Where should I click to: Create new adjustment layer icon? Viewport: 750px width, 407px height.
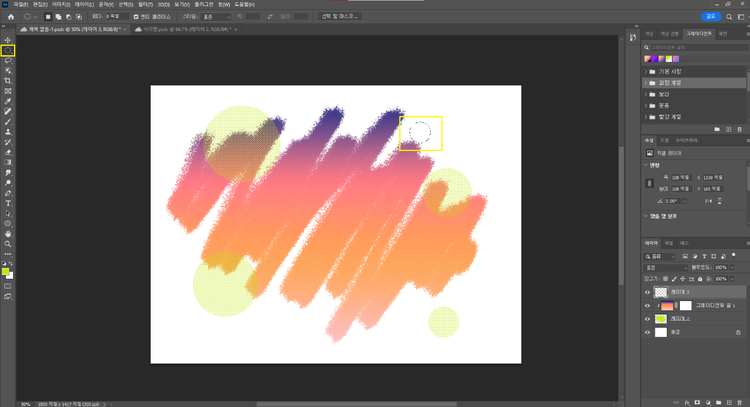pyautogui.click(x=708, y=403)
